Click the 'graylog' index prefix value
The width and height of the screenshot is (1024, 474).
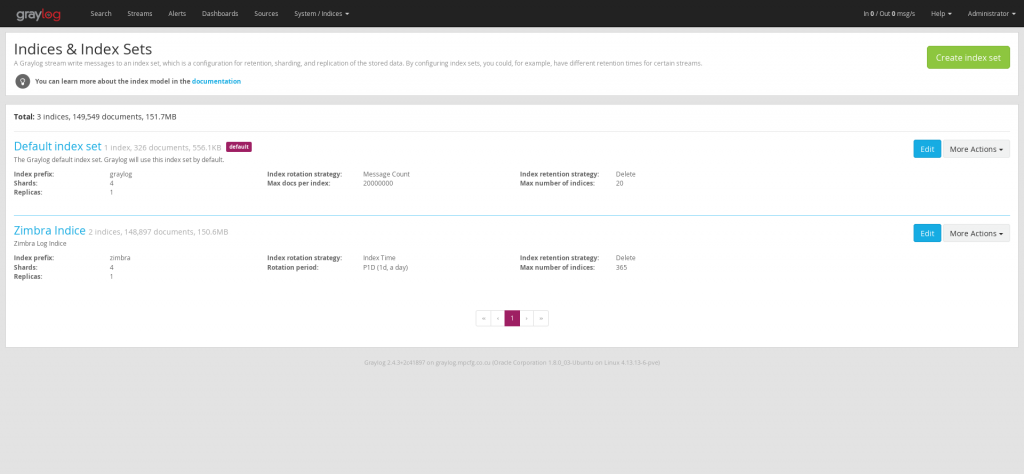(121, 174)
